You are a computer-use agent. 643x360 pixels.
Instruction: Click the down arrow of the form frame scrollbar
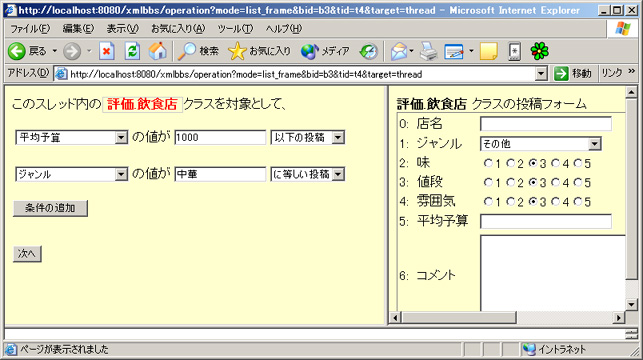pyautogui.click(x=632, y=305)
